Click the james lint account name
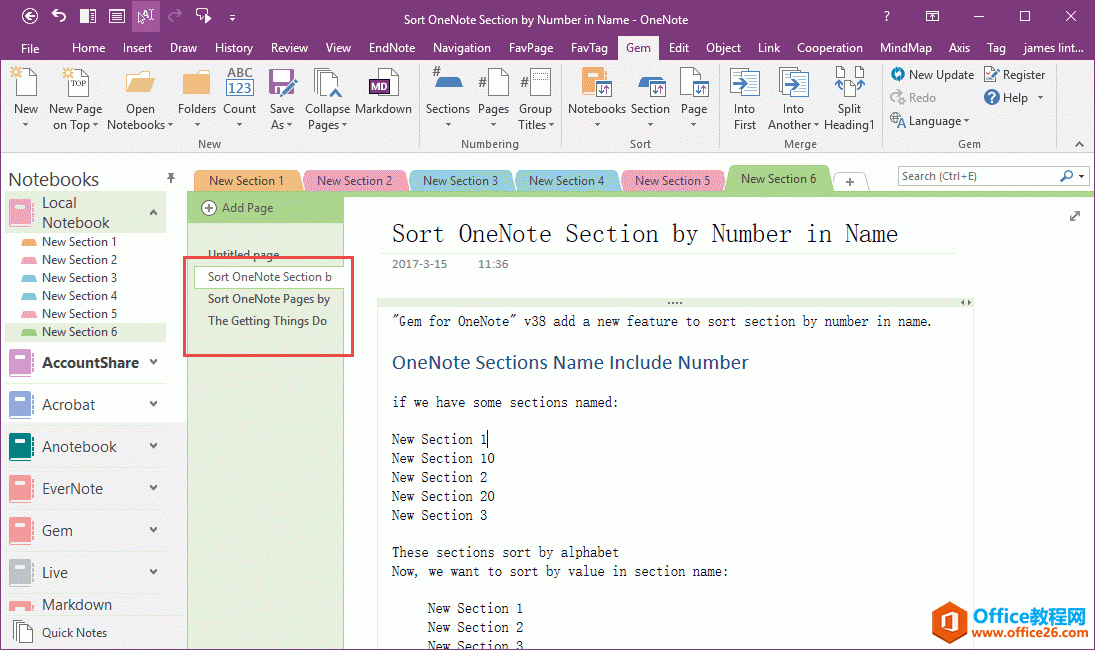1095x650 pixels. tap(1053, 47)
